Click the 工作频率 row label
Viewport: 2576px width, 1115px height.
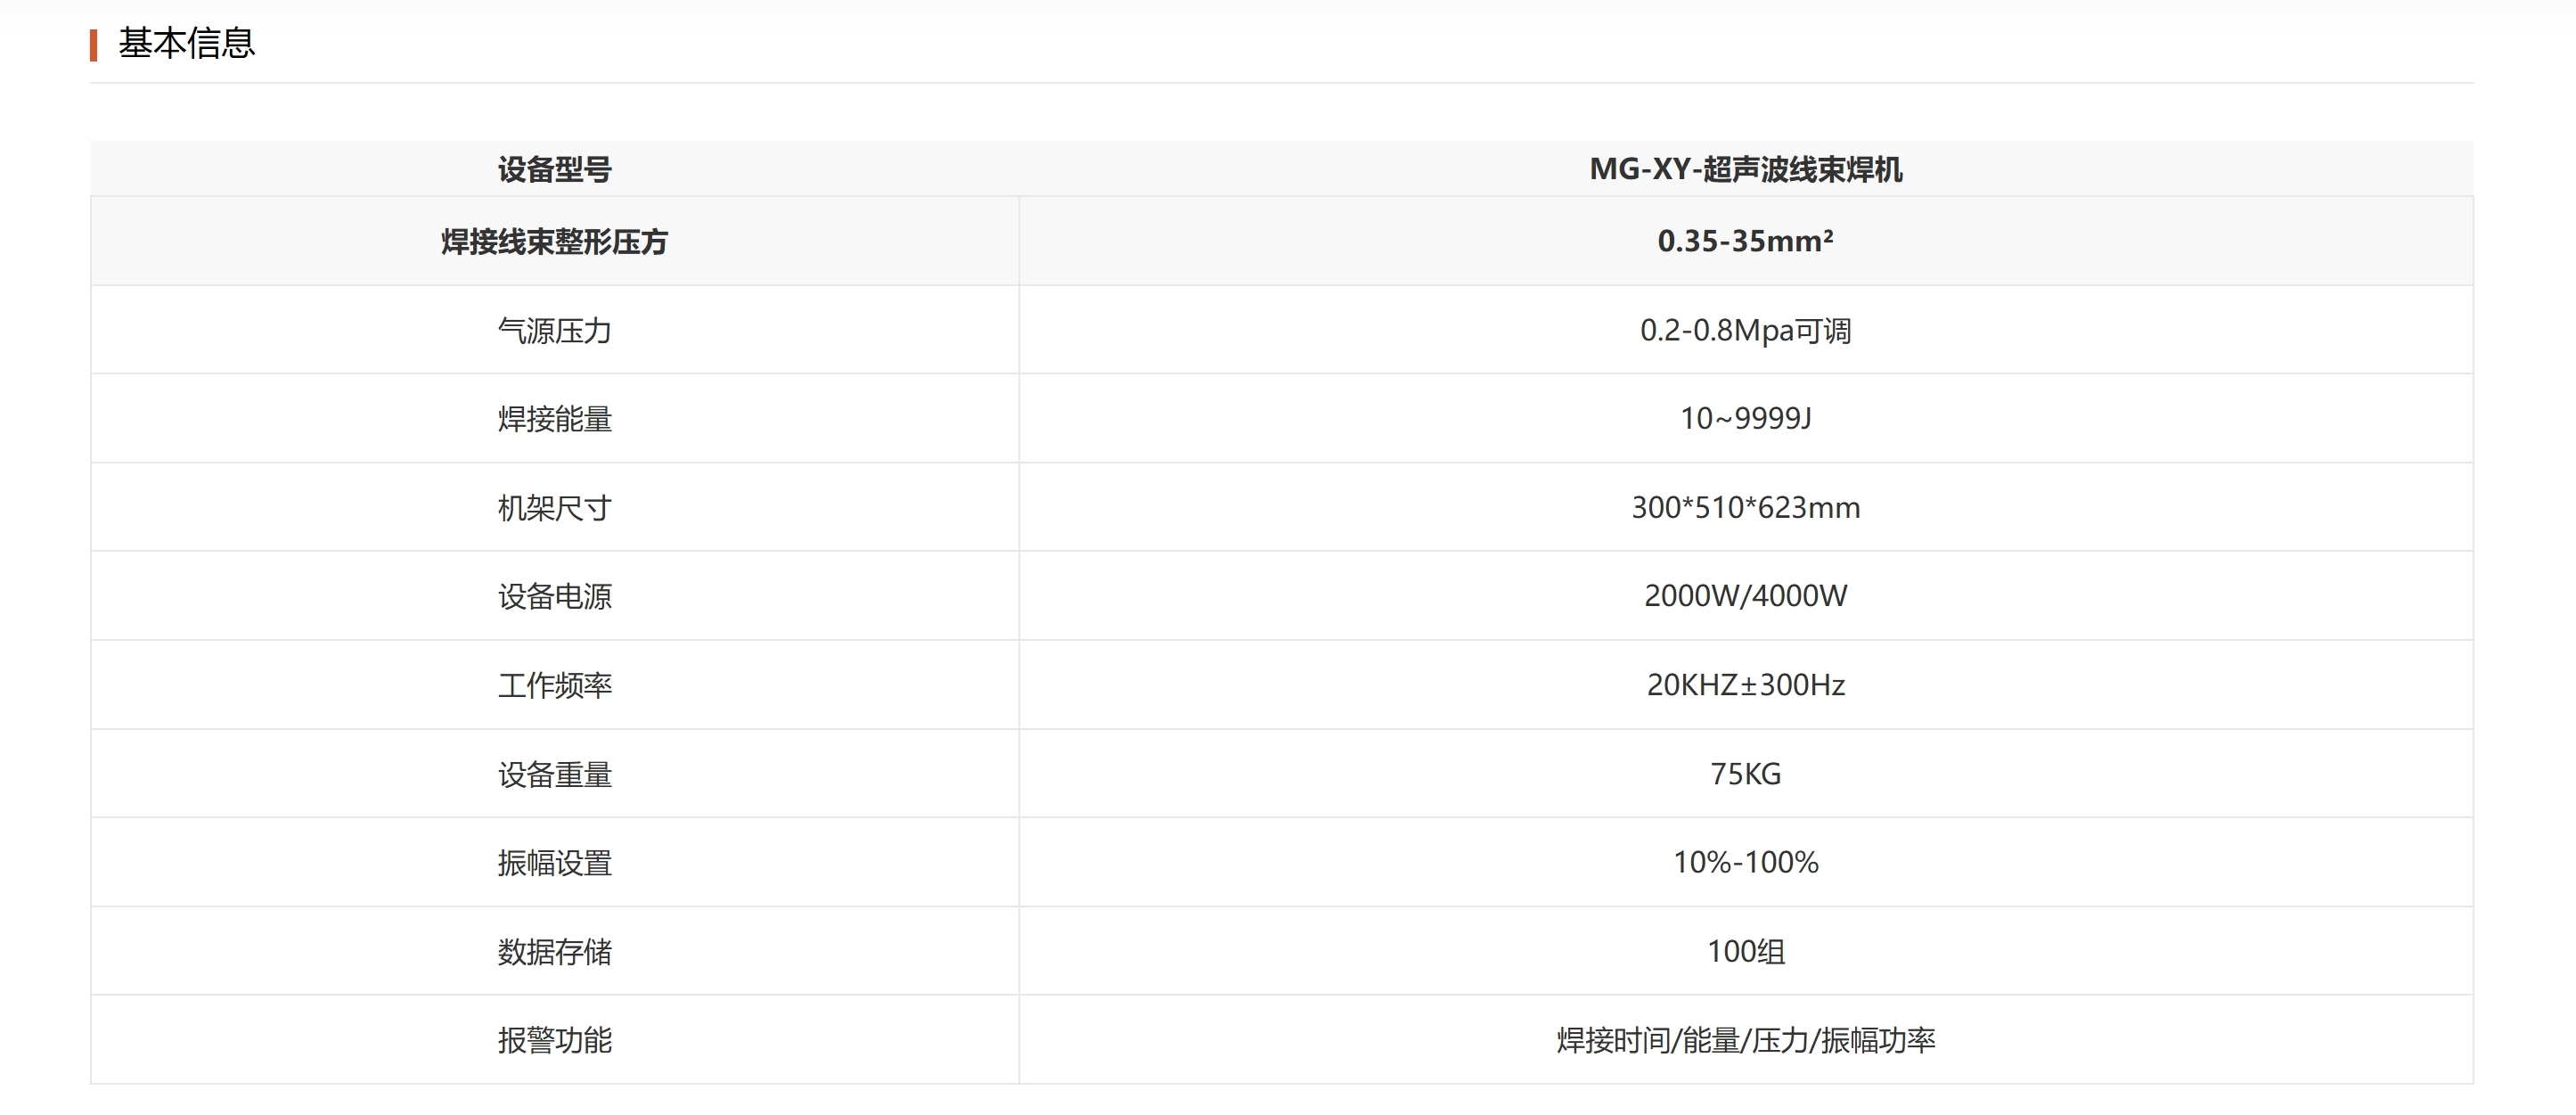[x=556, y=685]
